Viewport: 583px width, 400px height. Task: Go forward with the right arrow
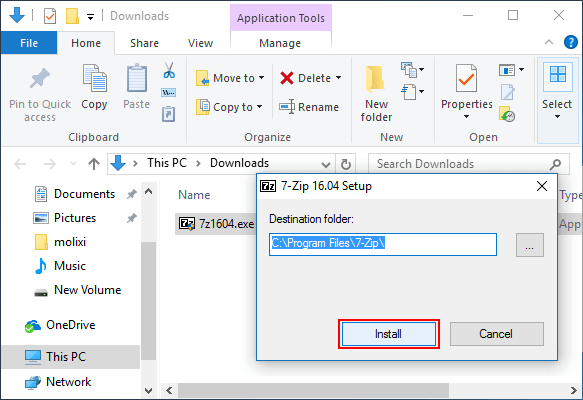coord(49,164)
